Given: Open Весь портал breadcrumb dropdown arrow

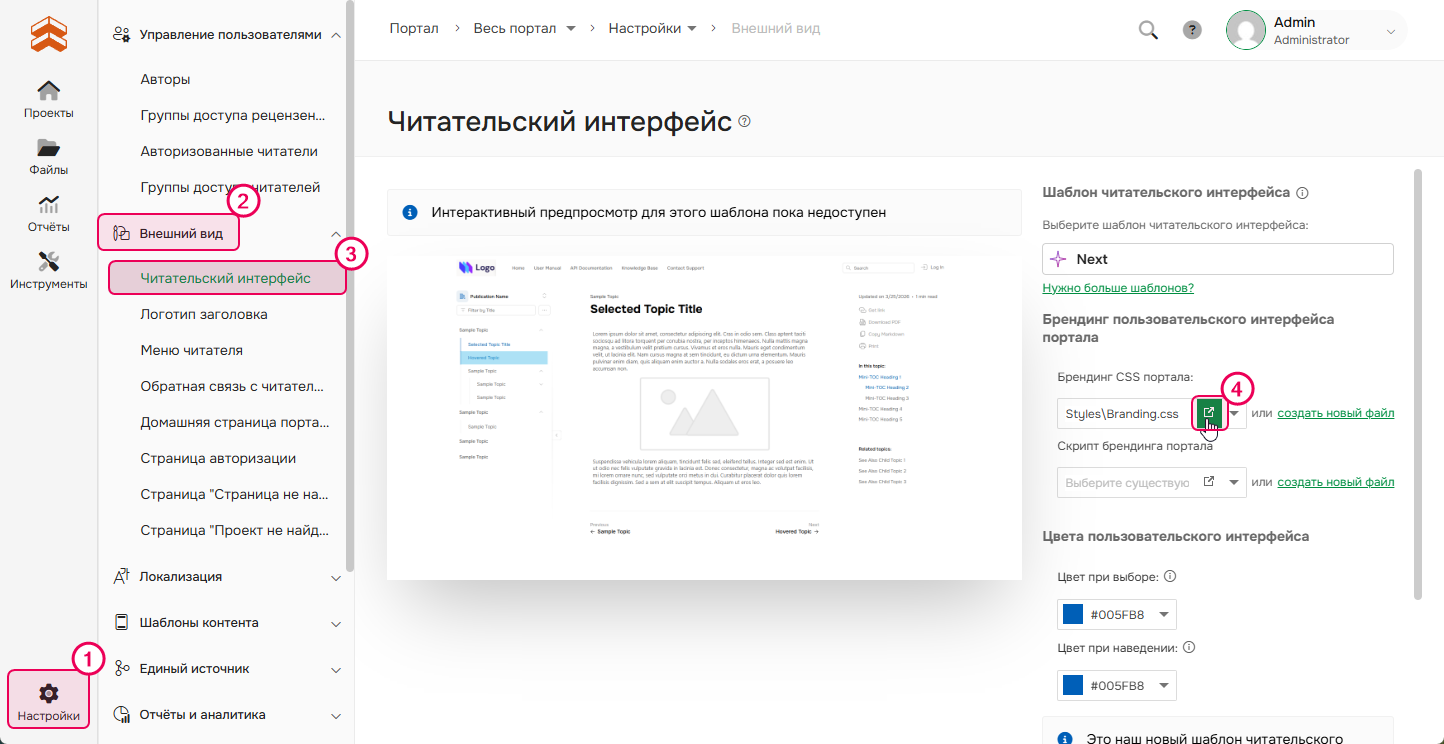Looking at the screenshot, I should 571,29.
